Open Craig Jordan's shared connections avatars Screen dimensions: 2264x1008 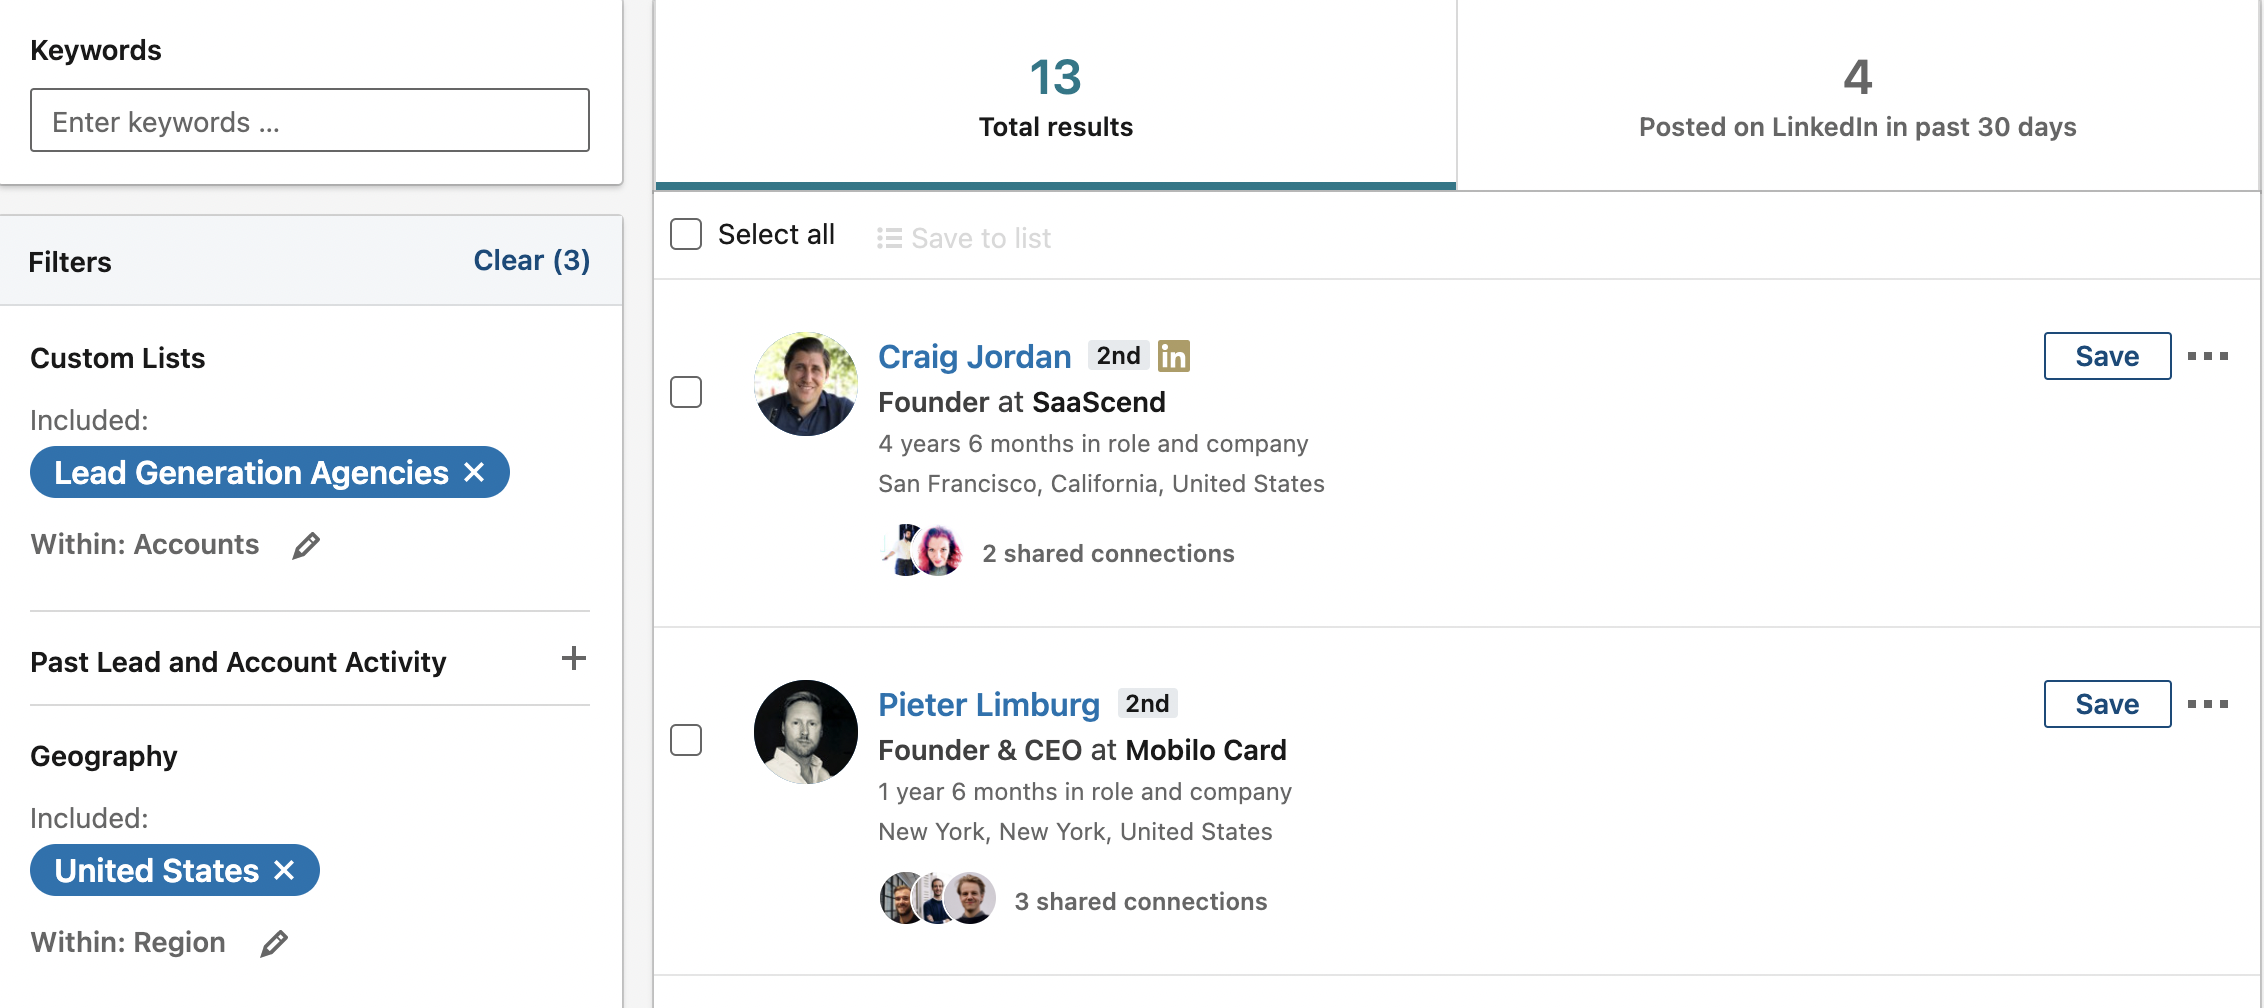(922, 551)
